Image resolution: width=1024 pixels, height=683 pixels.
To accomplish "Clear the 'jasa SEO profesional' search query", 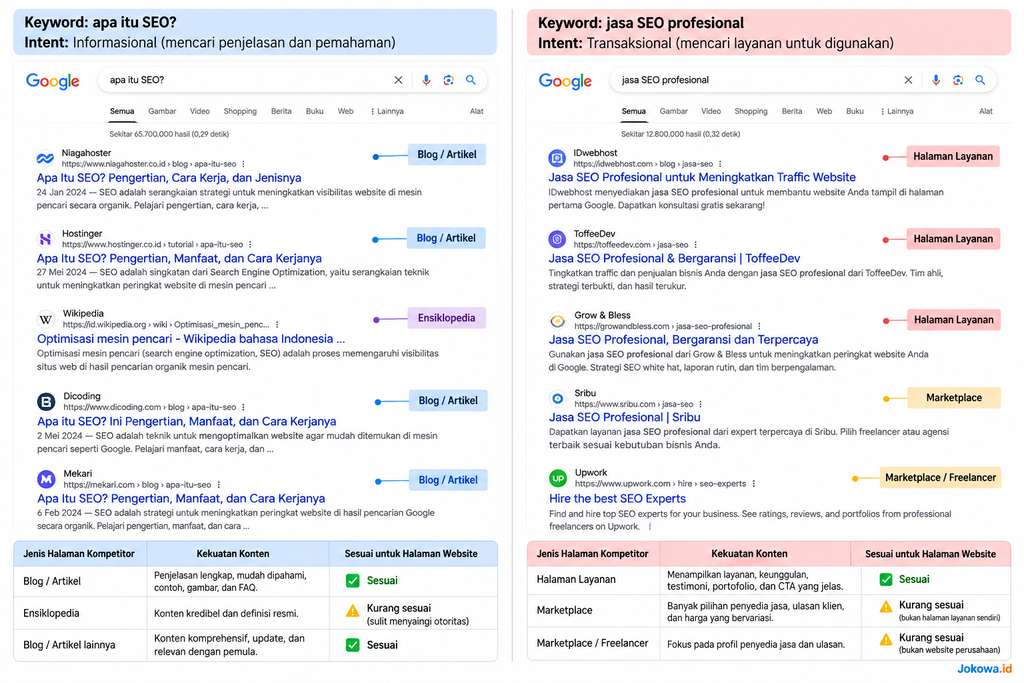I will 908,80.
